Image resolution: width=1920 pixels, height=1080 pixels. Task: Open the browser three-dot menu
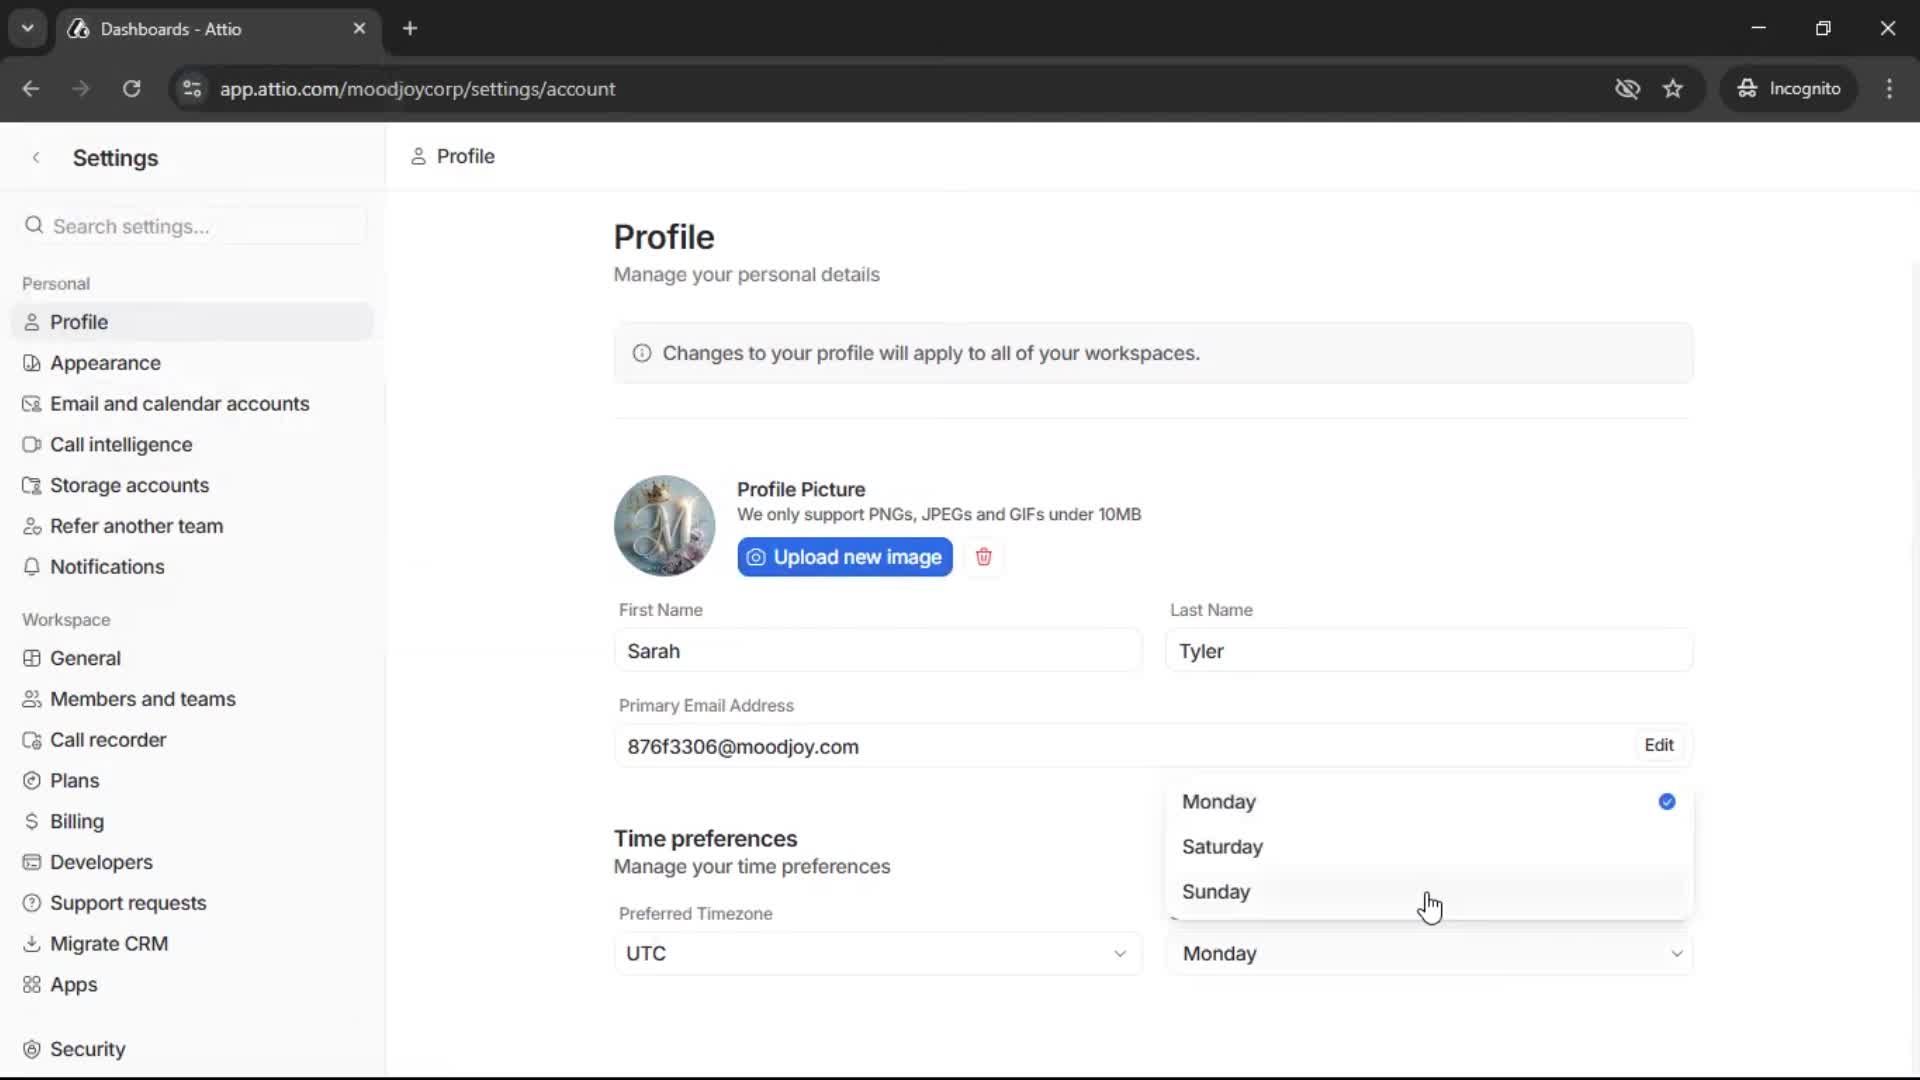click(1889, 88)
